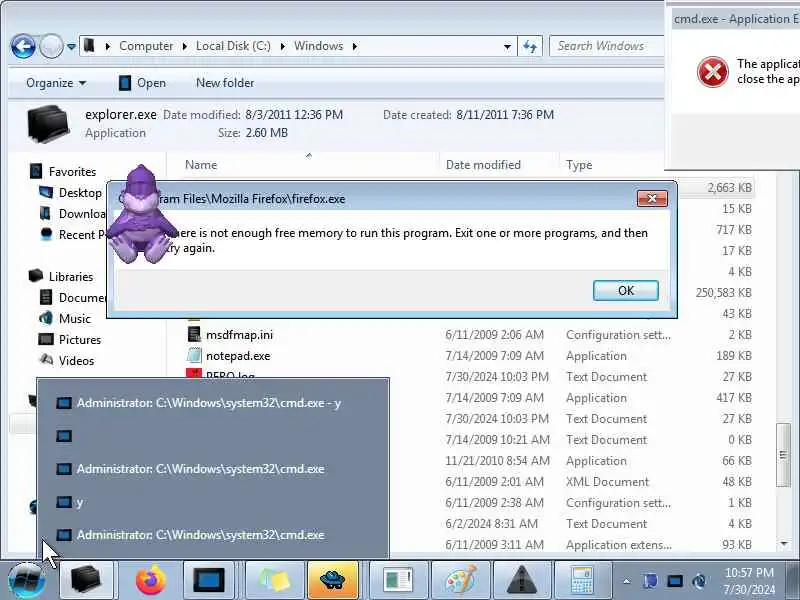
Task: Open Sticky Notes from the taskbar
Action: 273,581
